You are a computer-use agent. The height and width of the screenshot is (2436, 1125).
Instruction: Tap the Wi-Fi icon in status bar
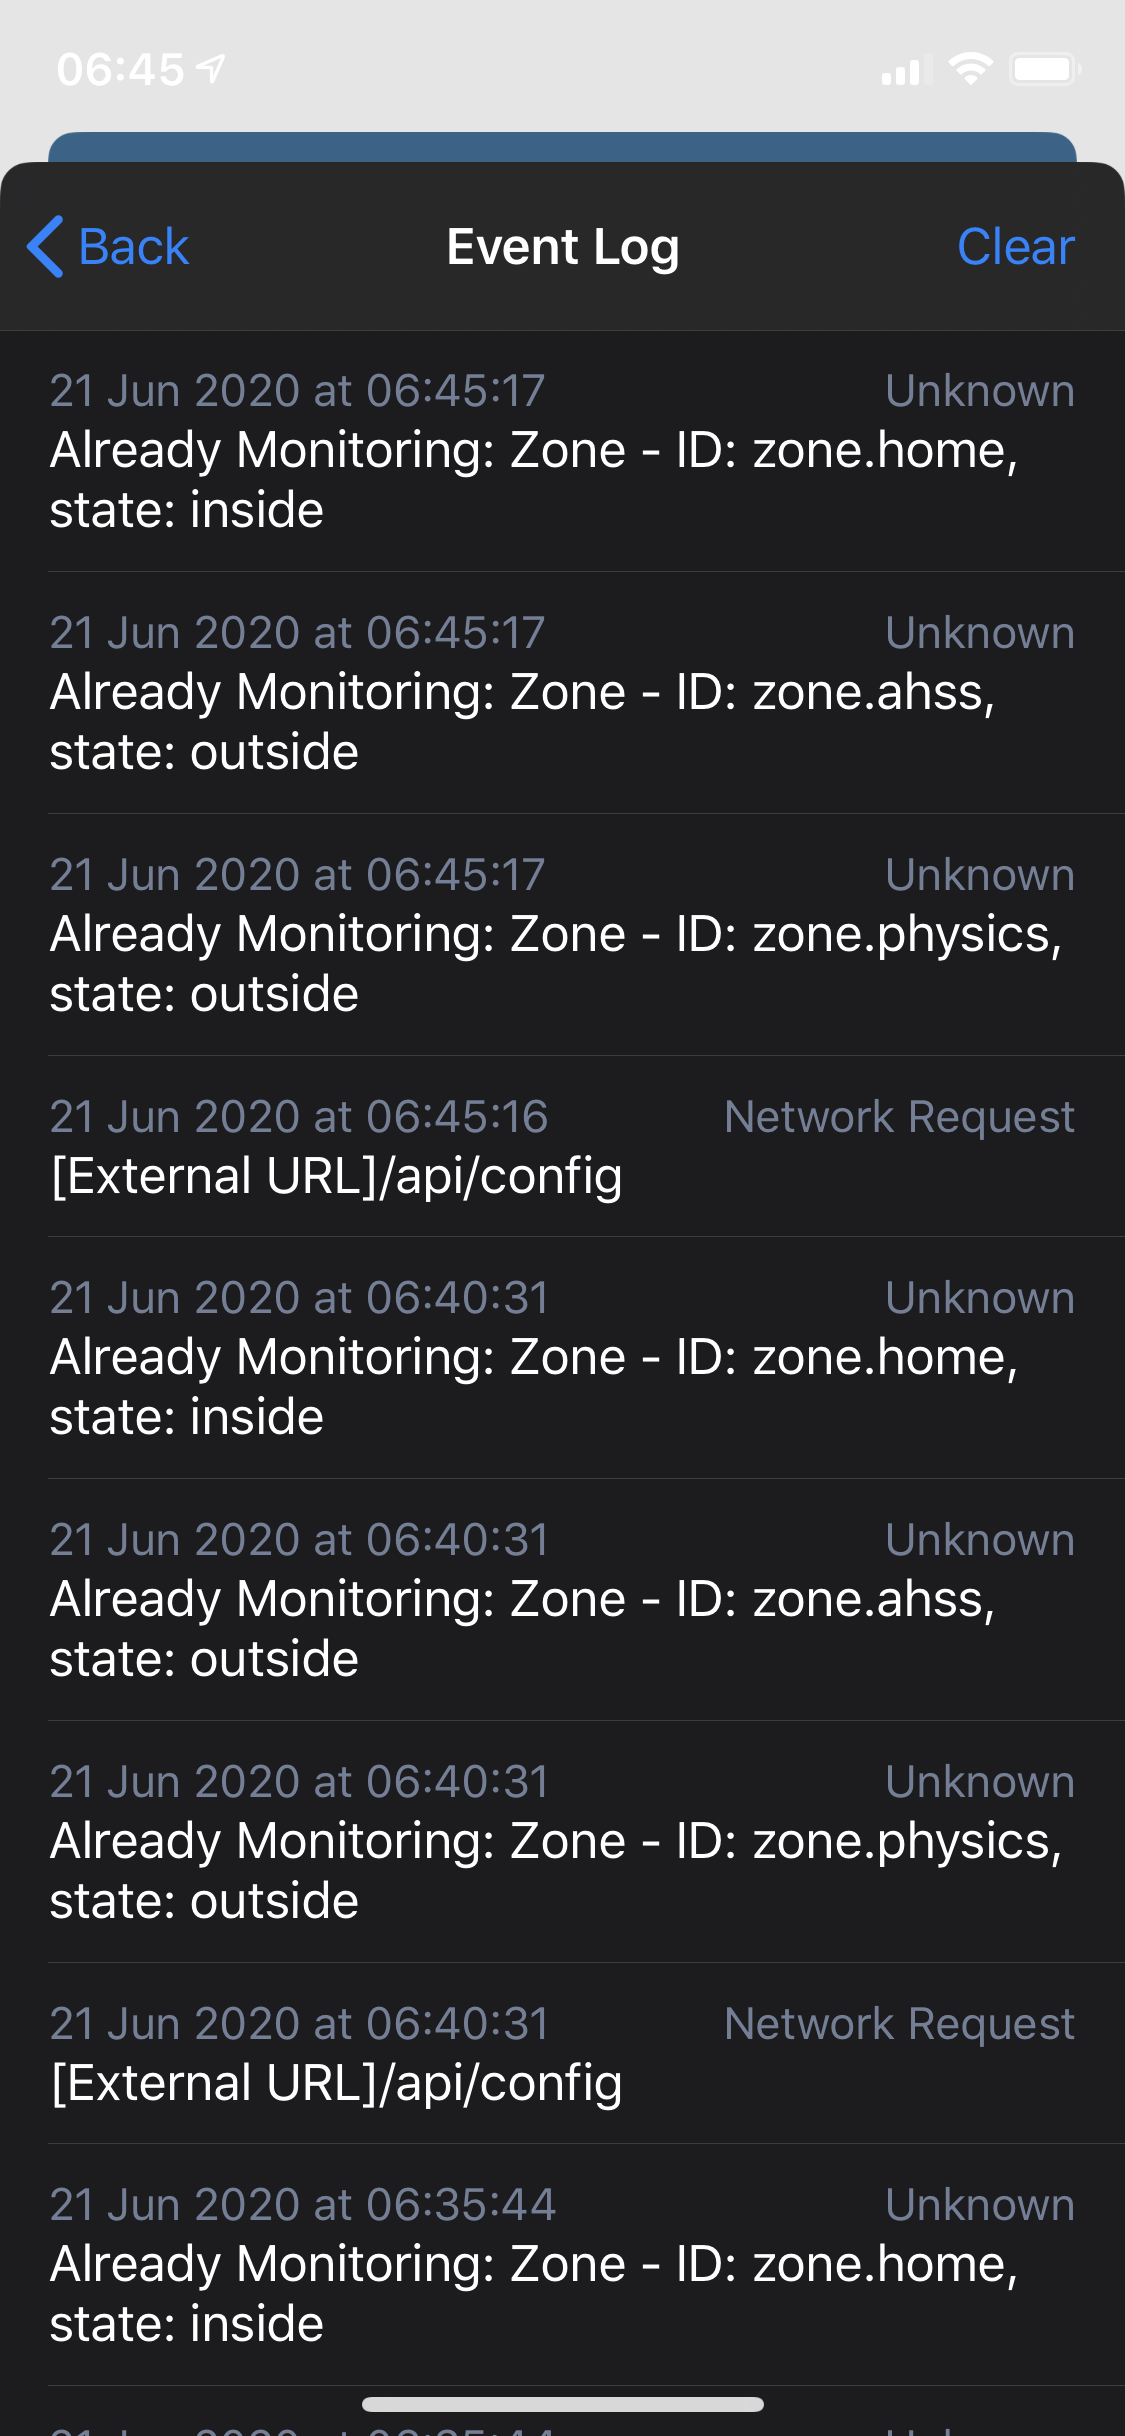(967, 66)
